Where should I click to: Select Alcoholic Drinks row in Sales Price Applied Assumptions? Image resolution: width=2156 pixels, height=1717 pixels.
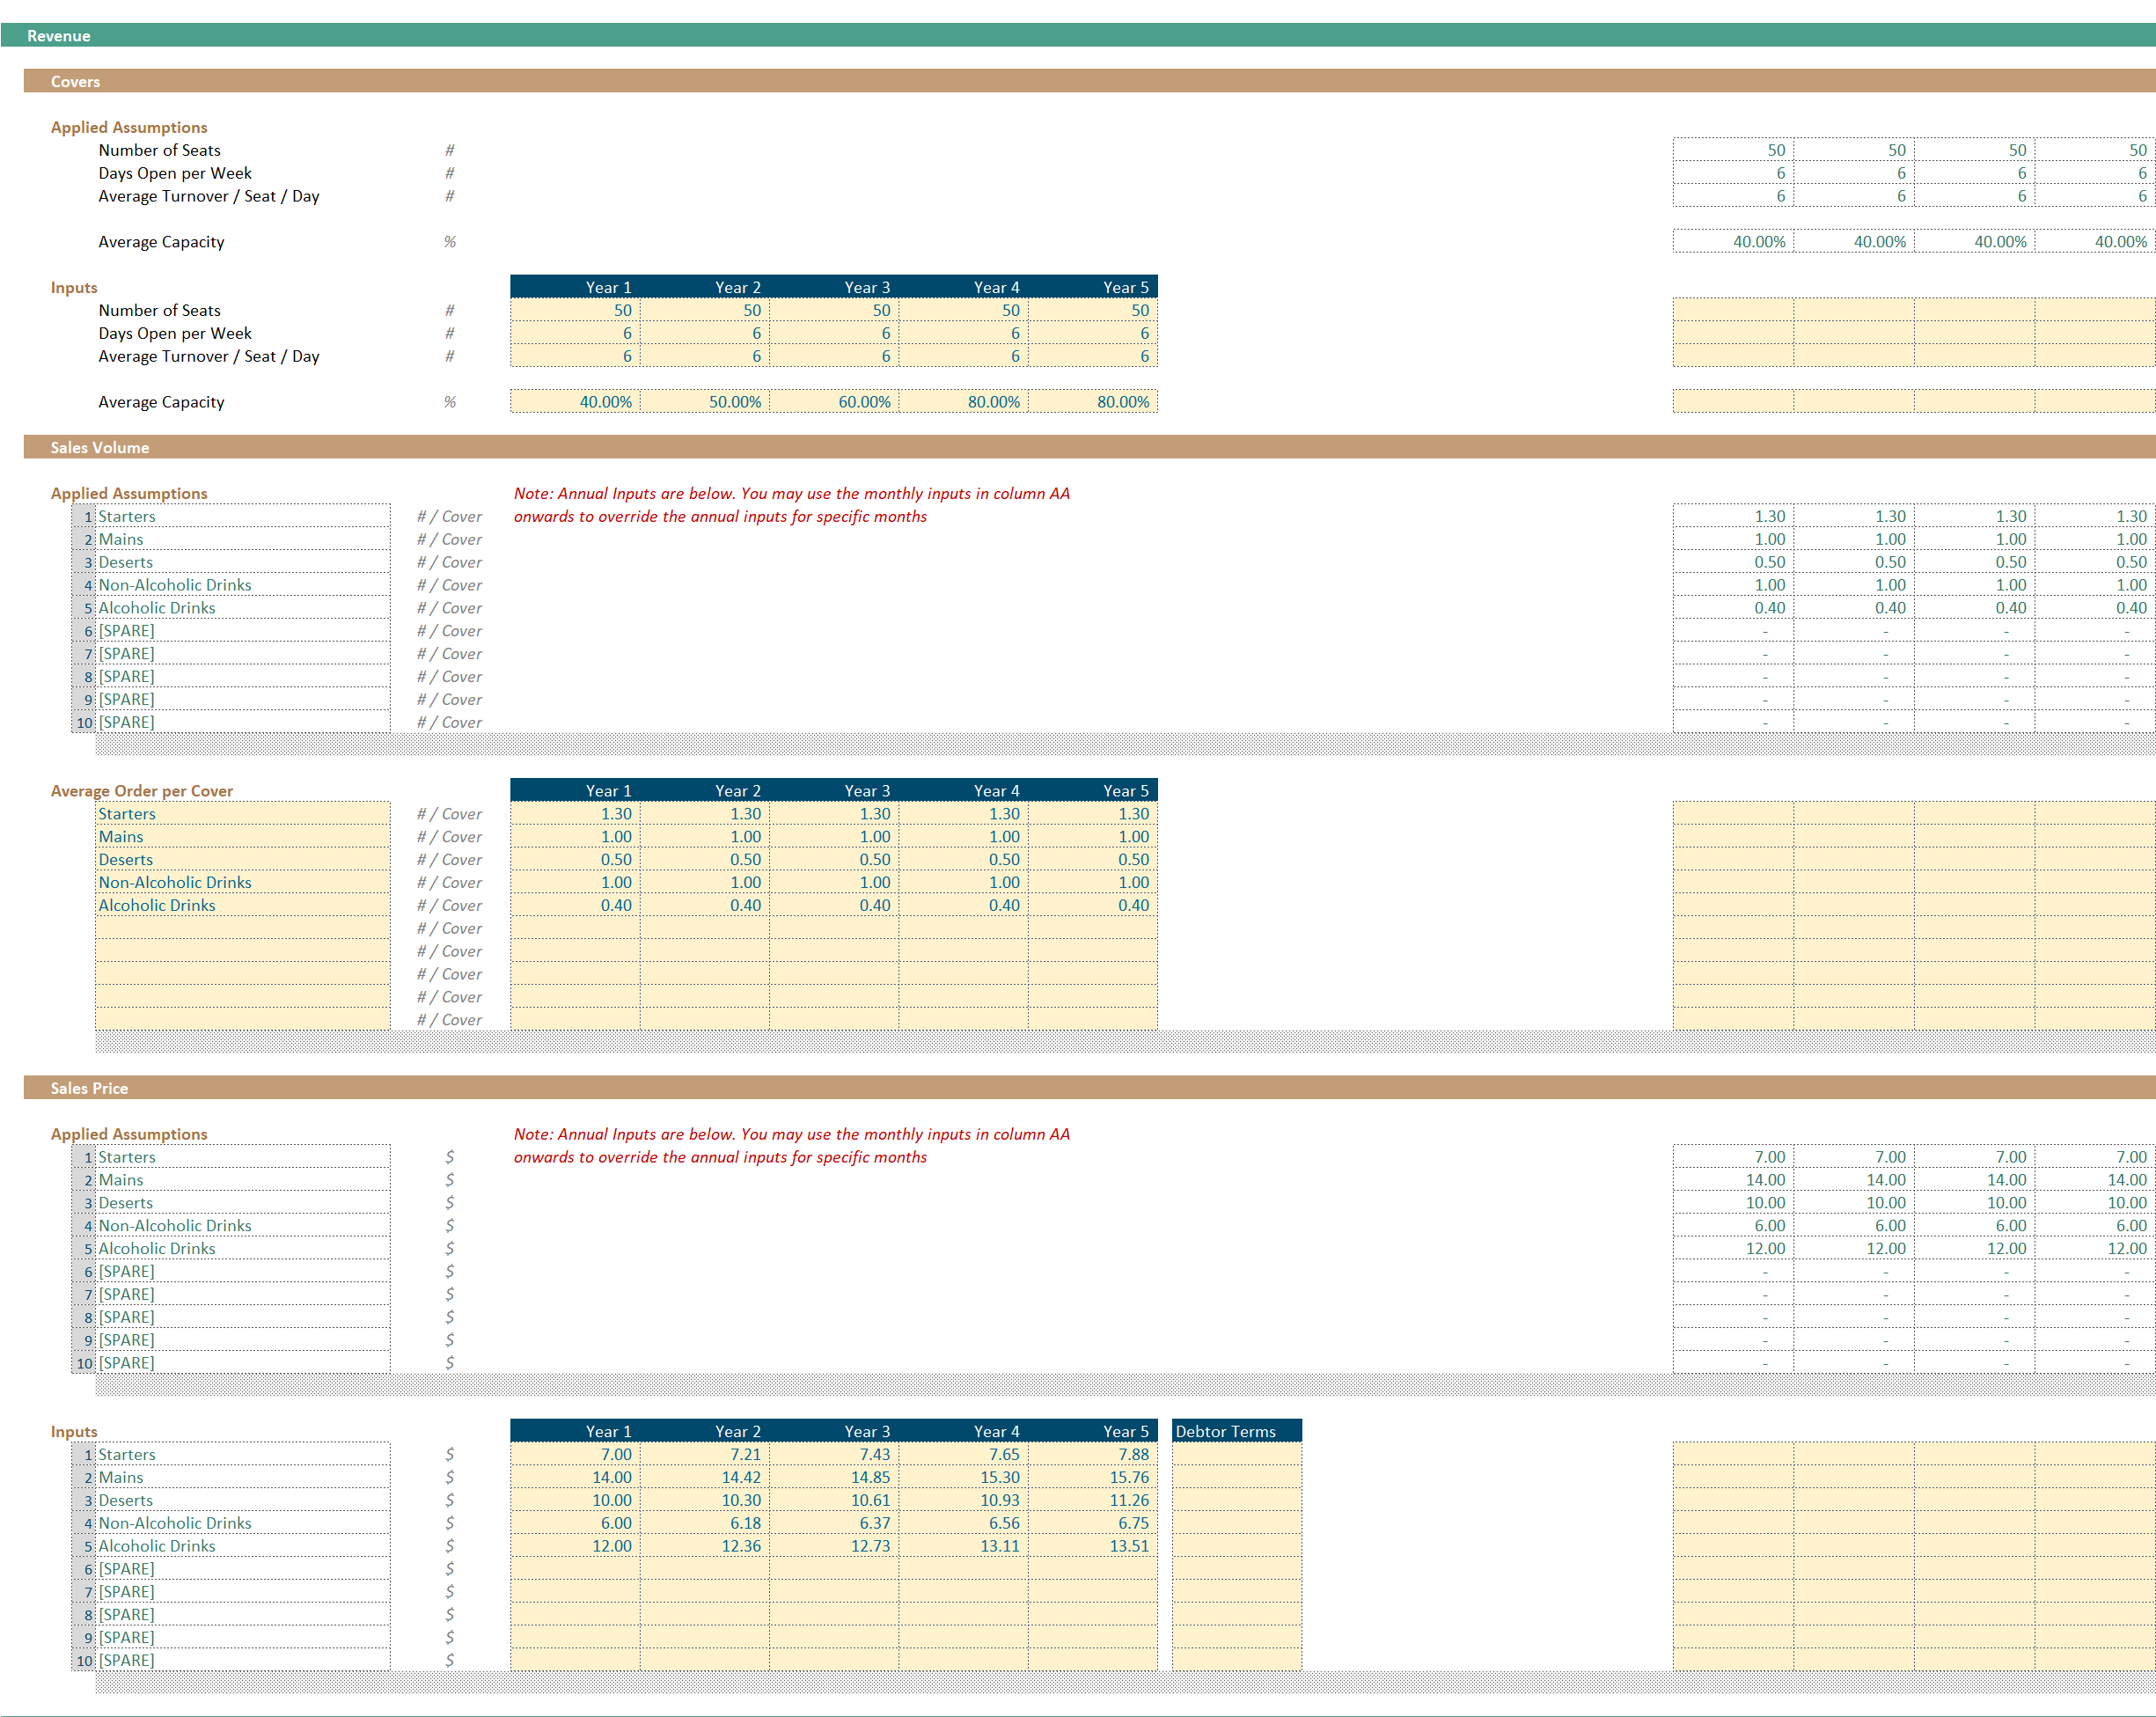(243, 1249)
